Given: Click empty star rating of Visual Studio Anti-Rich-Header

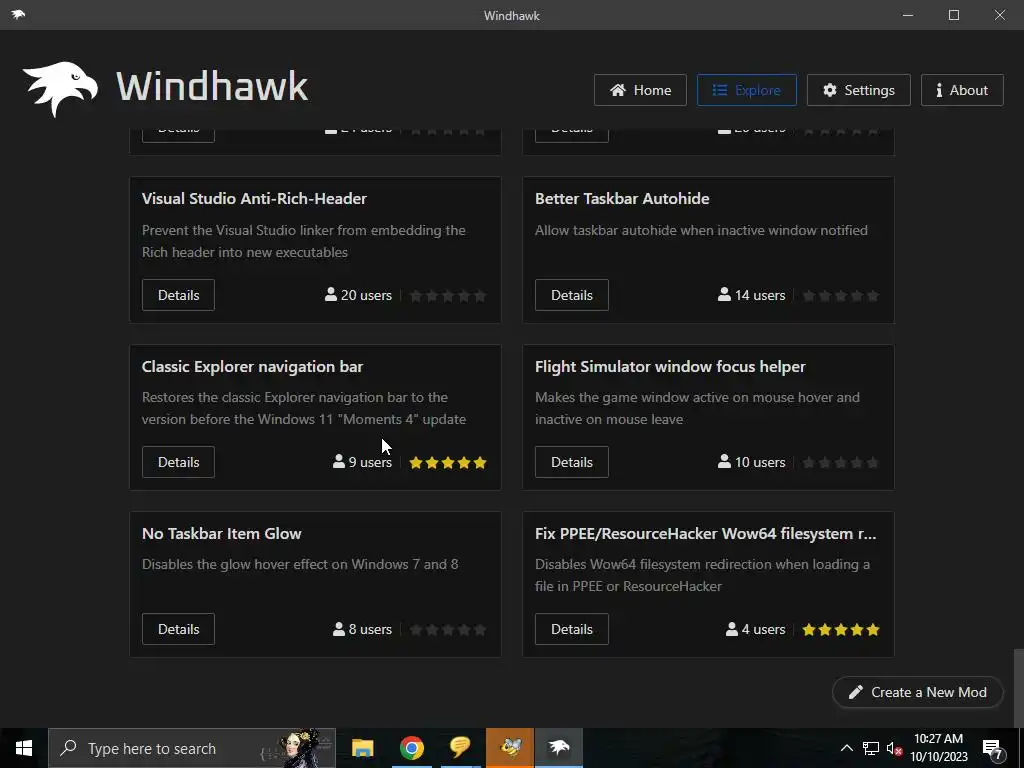Looking at the screenshot, I should point(448,296).
